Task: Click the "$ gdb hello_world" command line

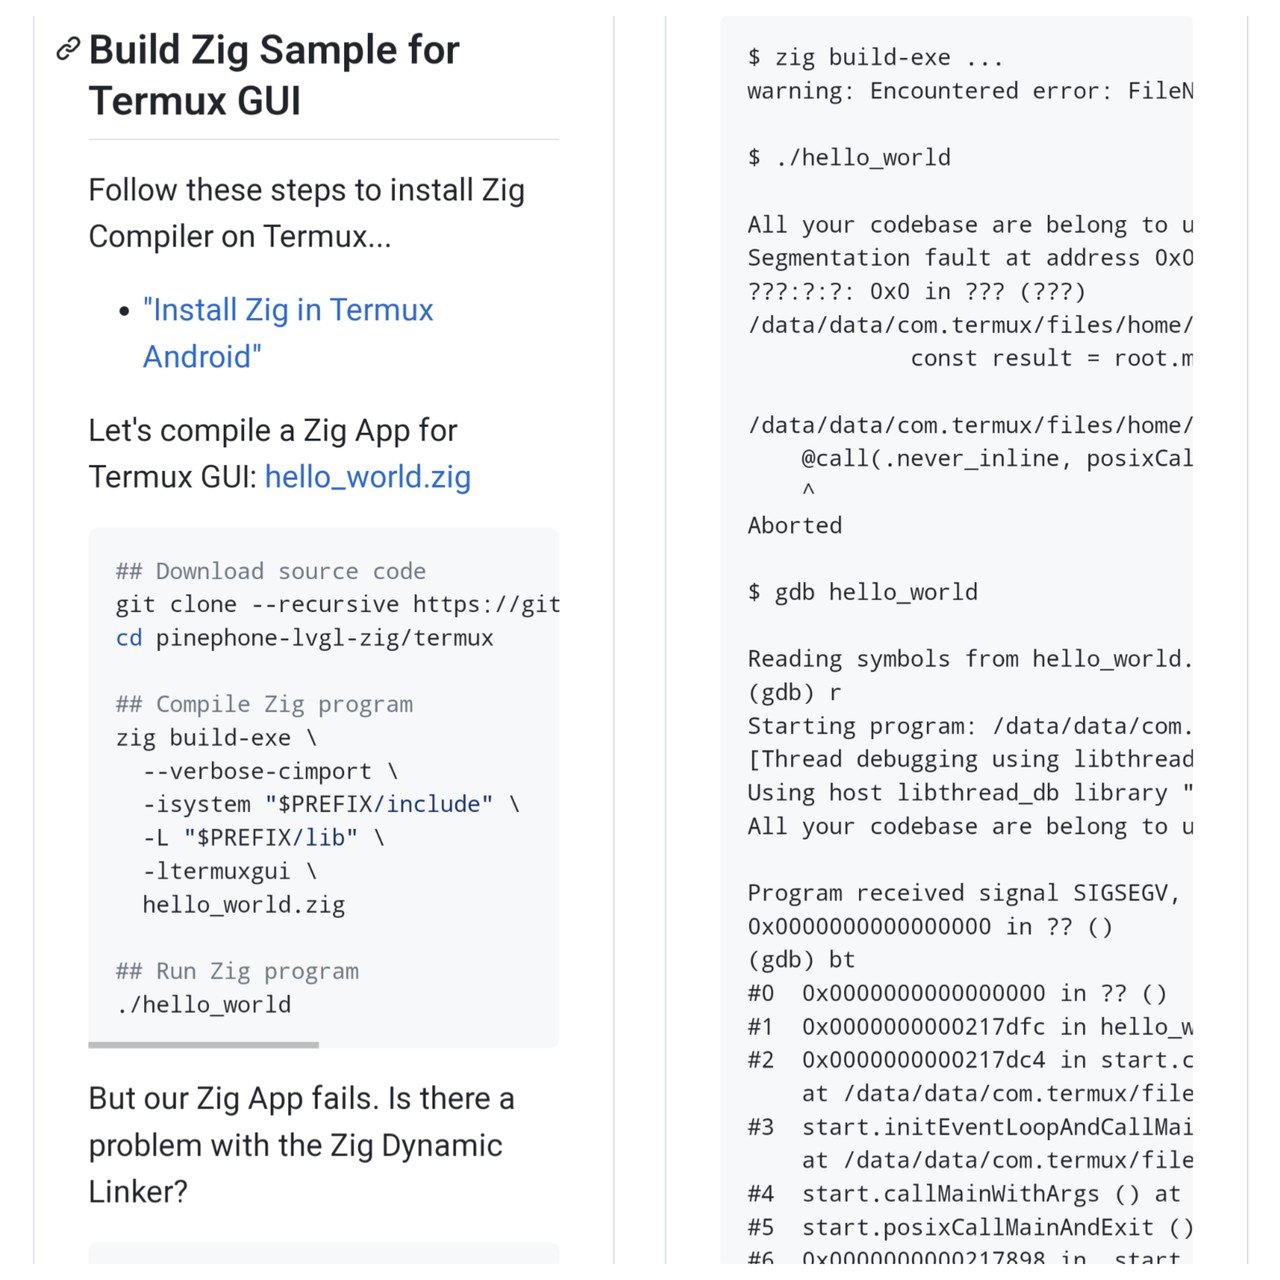Action: coord(862,592)
